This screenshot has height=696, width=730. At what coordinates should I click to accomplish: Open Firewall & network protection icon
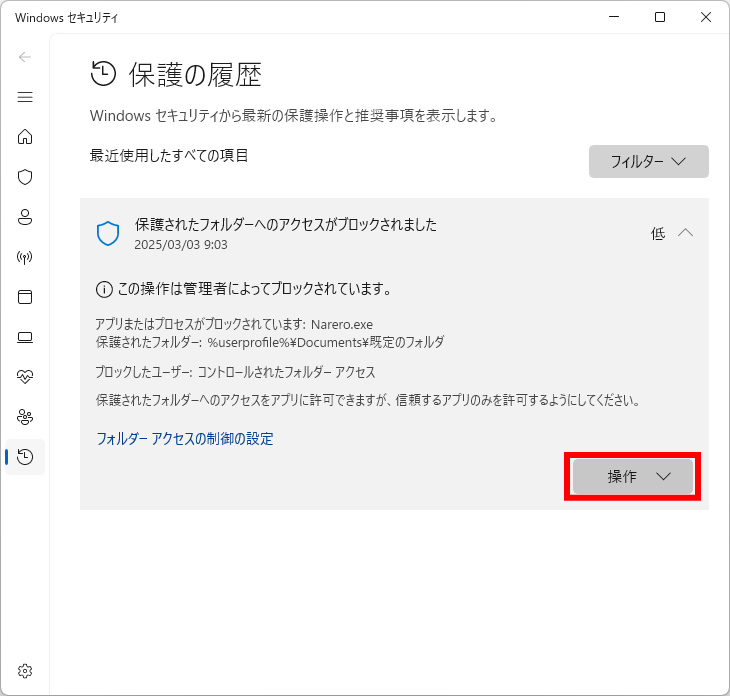click(x=25, y=257)
